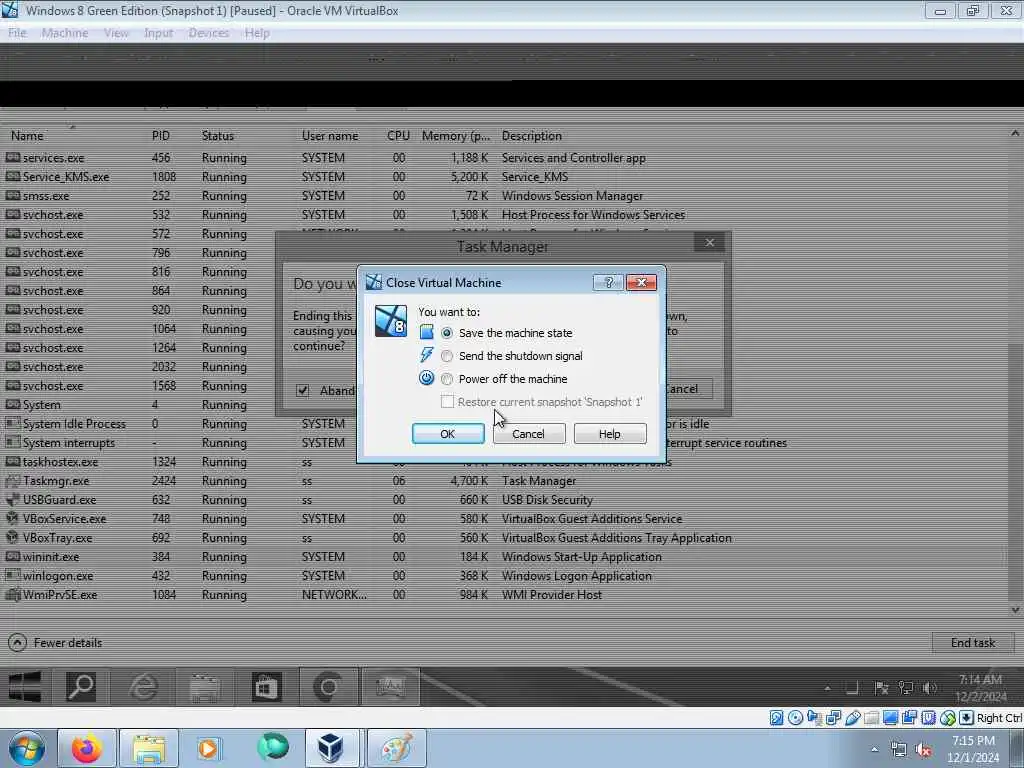Sort processes by PID column
This screenshot has width=1024, height=768.
[x=161, y=136]
